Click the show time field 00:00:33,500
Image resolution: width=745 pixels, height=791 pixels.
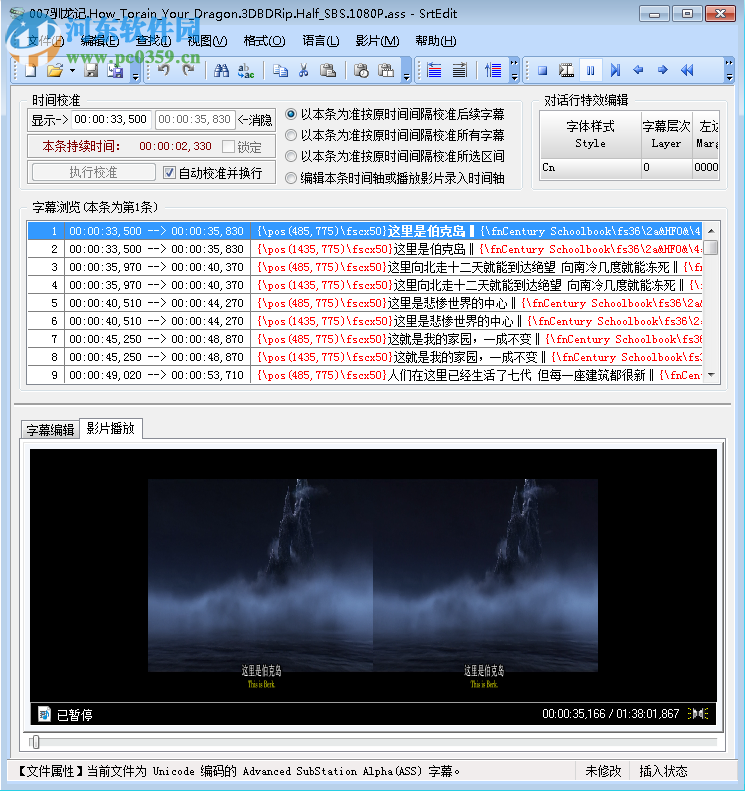110,120
